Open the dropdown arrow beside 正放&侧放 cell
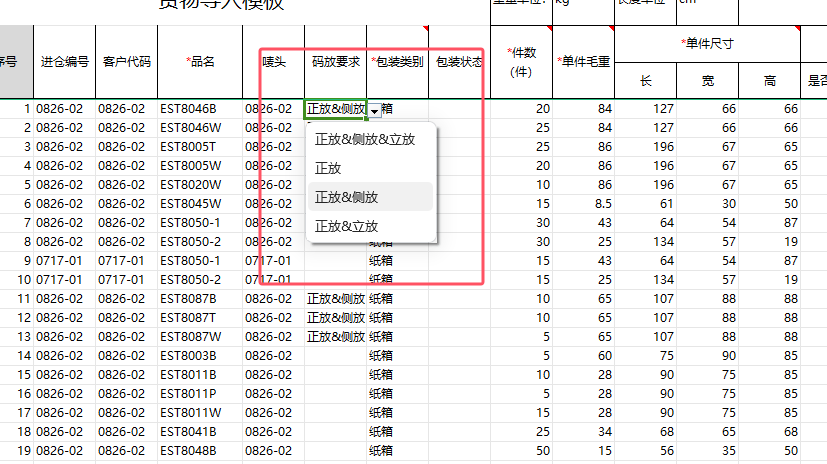 coord(374,111)
